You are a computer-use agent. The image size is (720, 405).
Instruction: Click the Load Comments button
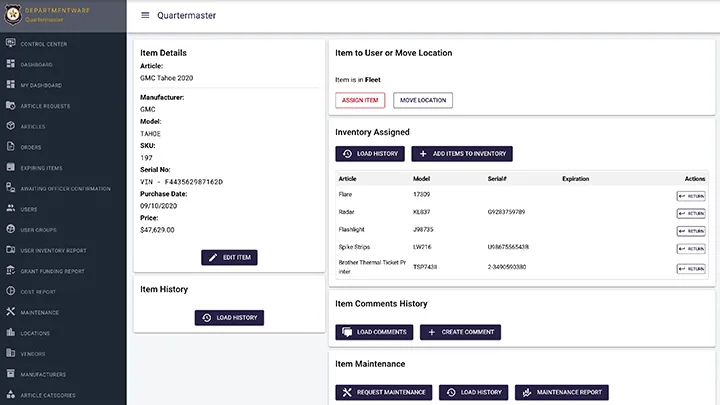[374, 332]
